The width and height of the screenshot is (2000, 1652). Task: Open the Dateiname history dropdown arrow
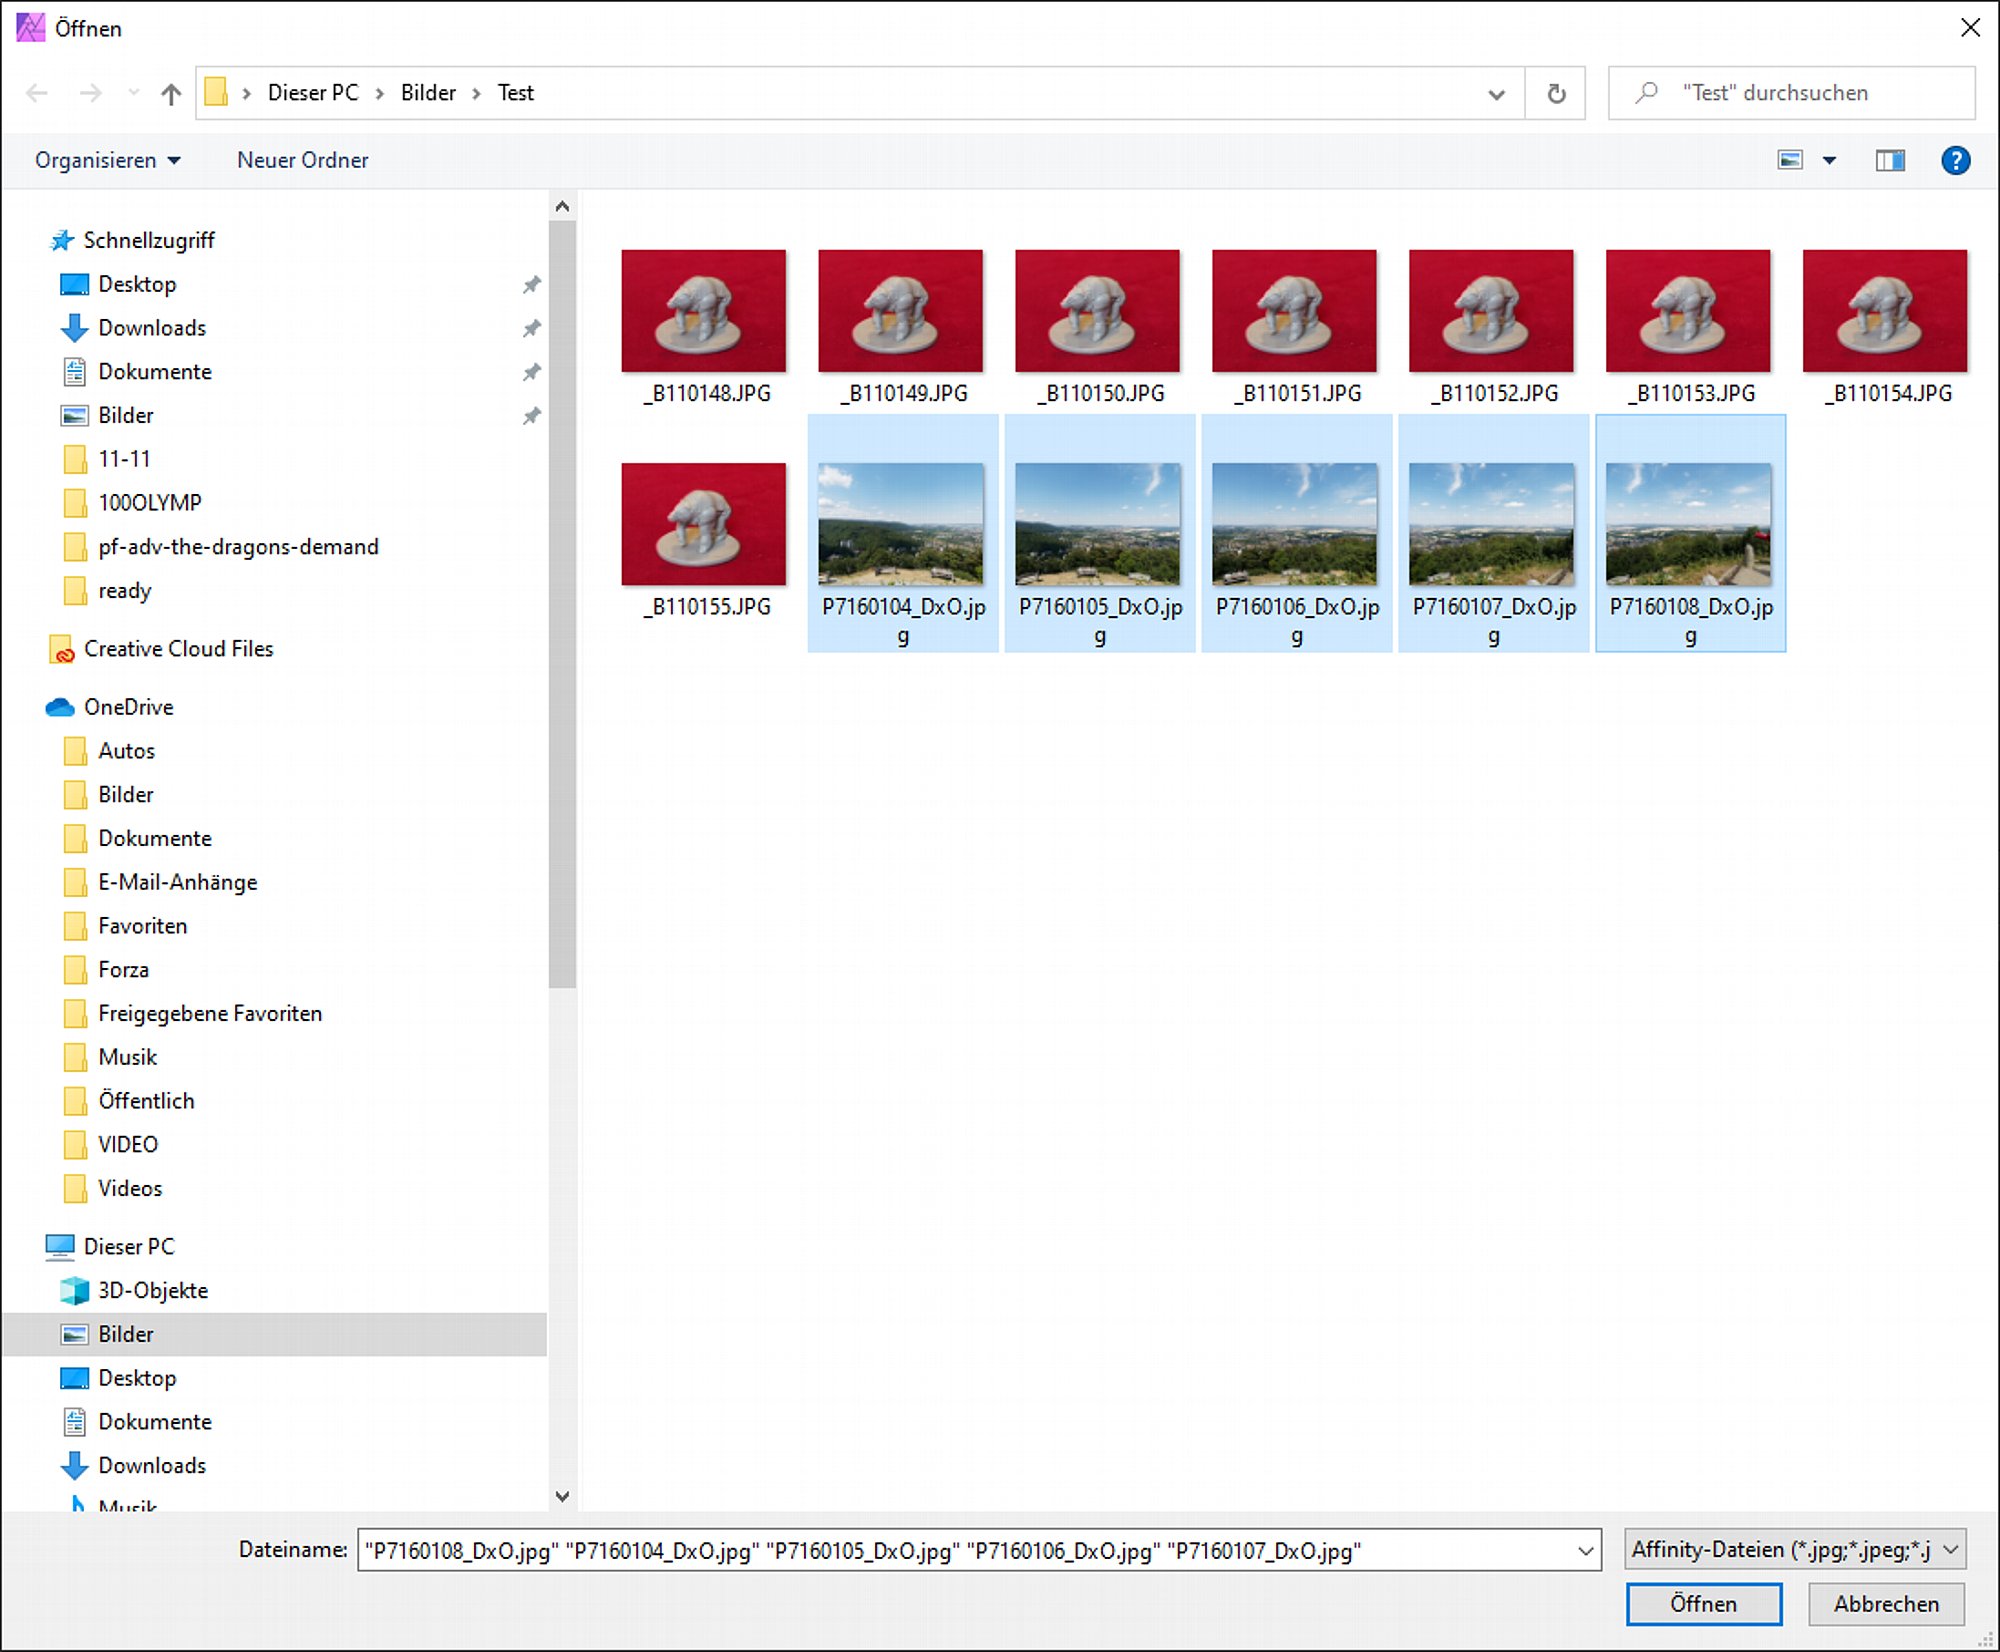coord(1585,1551)
